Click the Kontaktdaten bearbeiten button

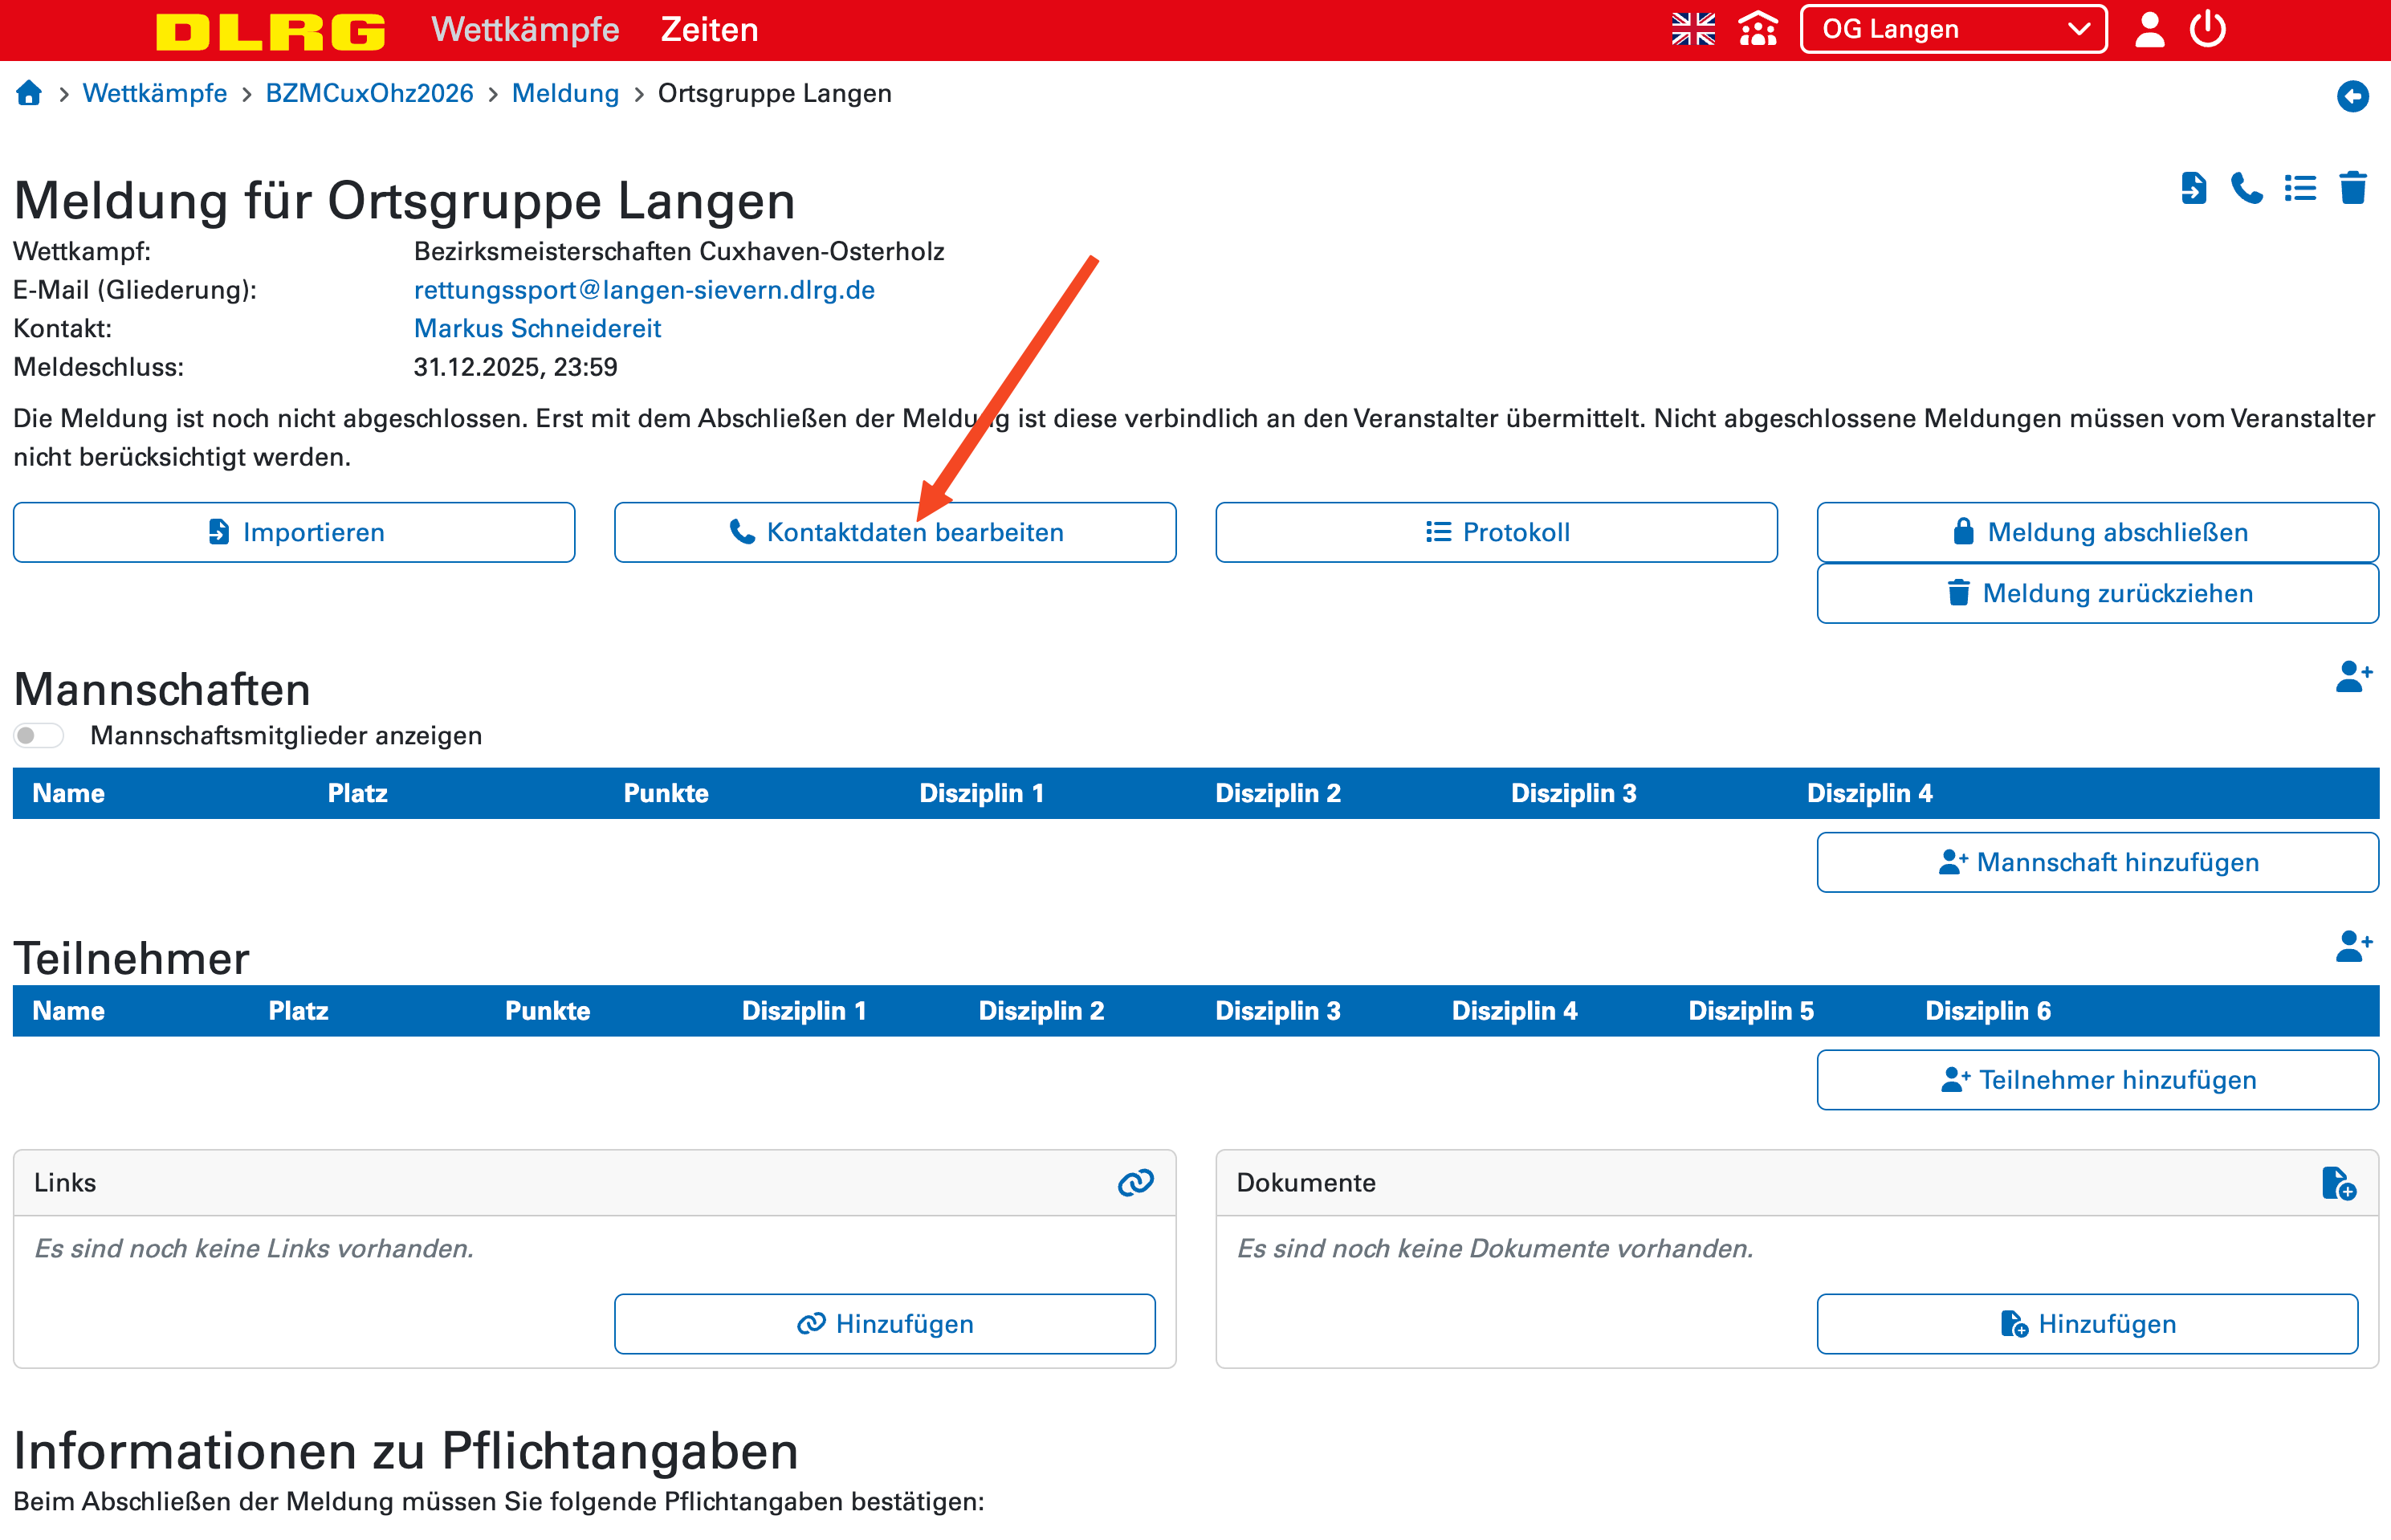pyautogui.click(x=895, y=532)
